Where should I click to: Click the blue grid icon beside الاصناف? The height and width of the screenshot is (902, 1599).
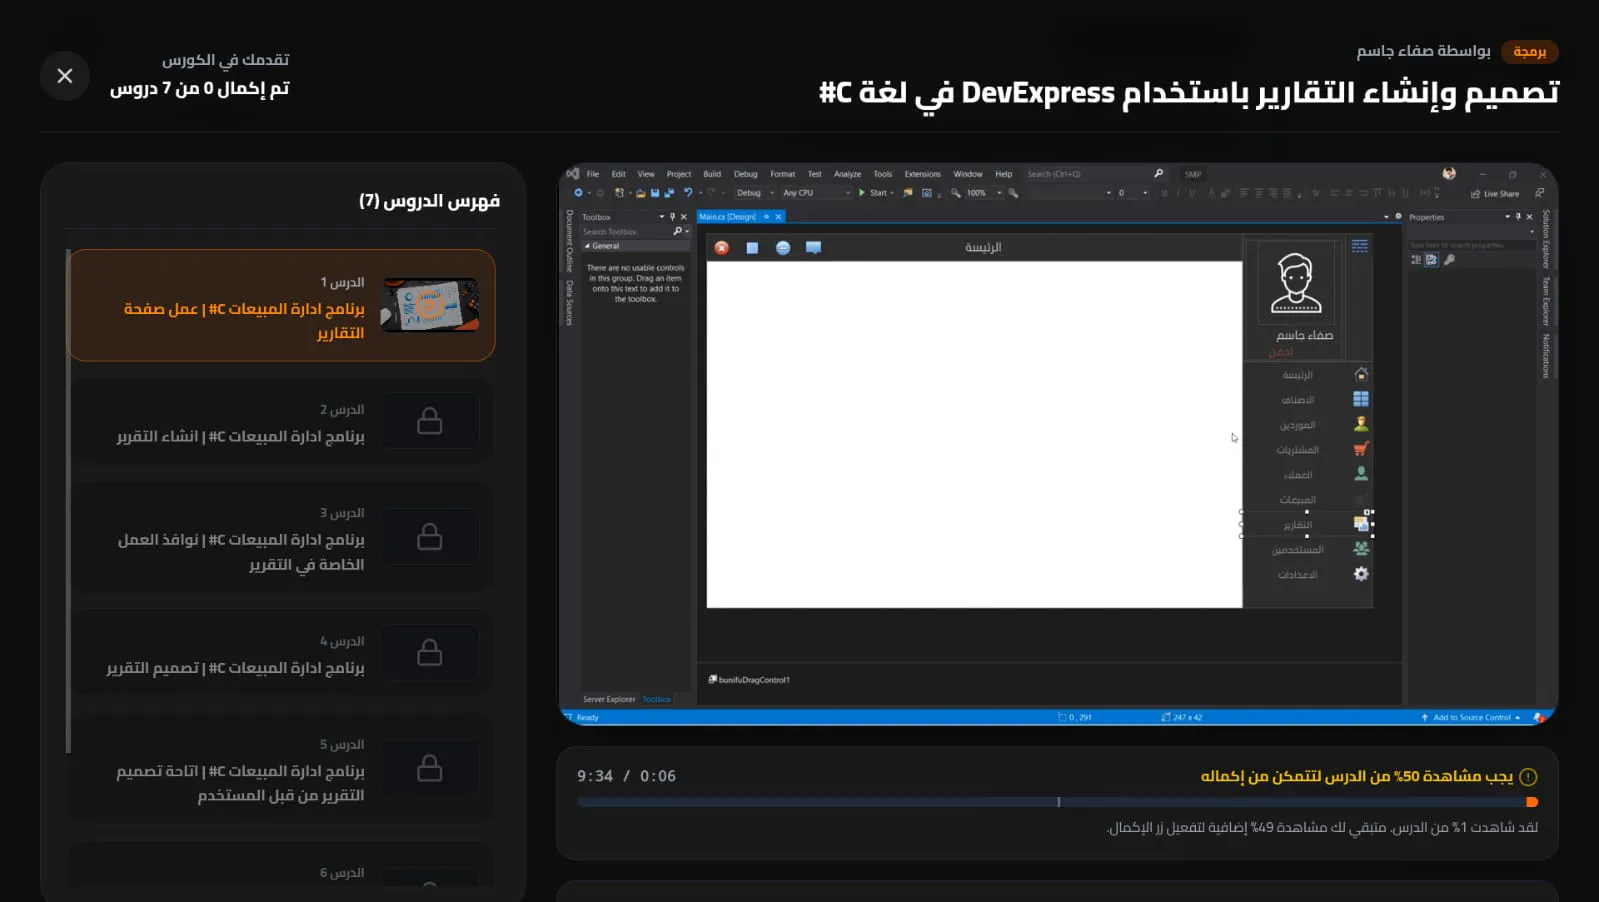(1361, 399)
